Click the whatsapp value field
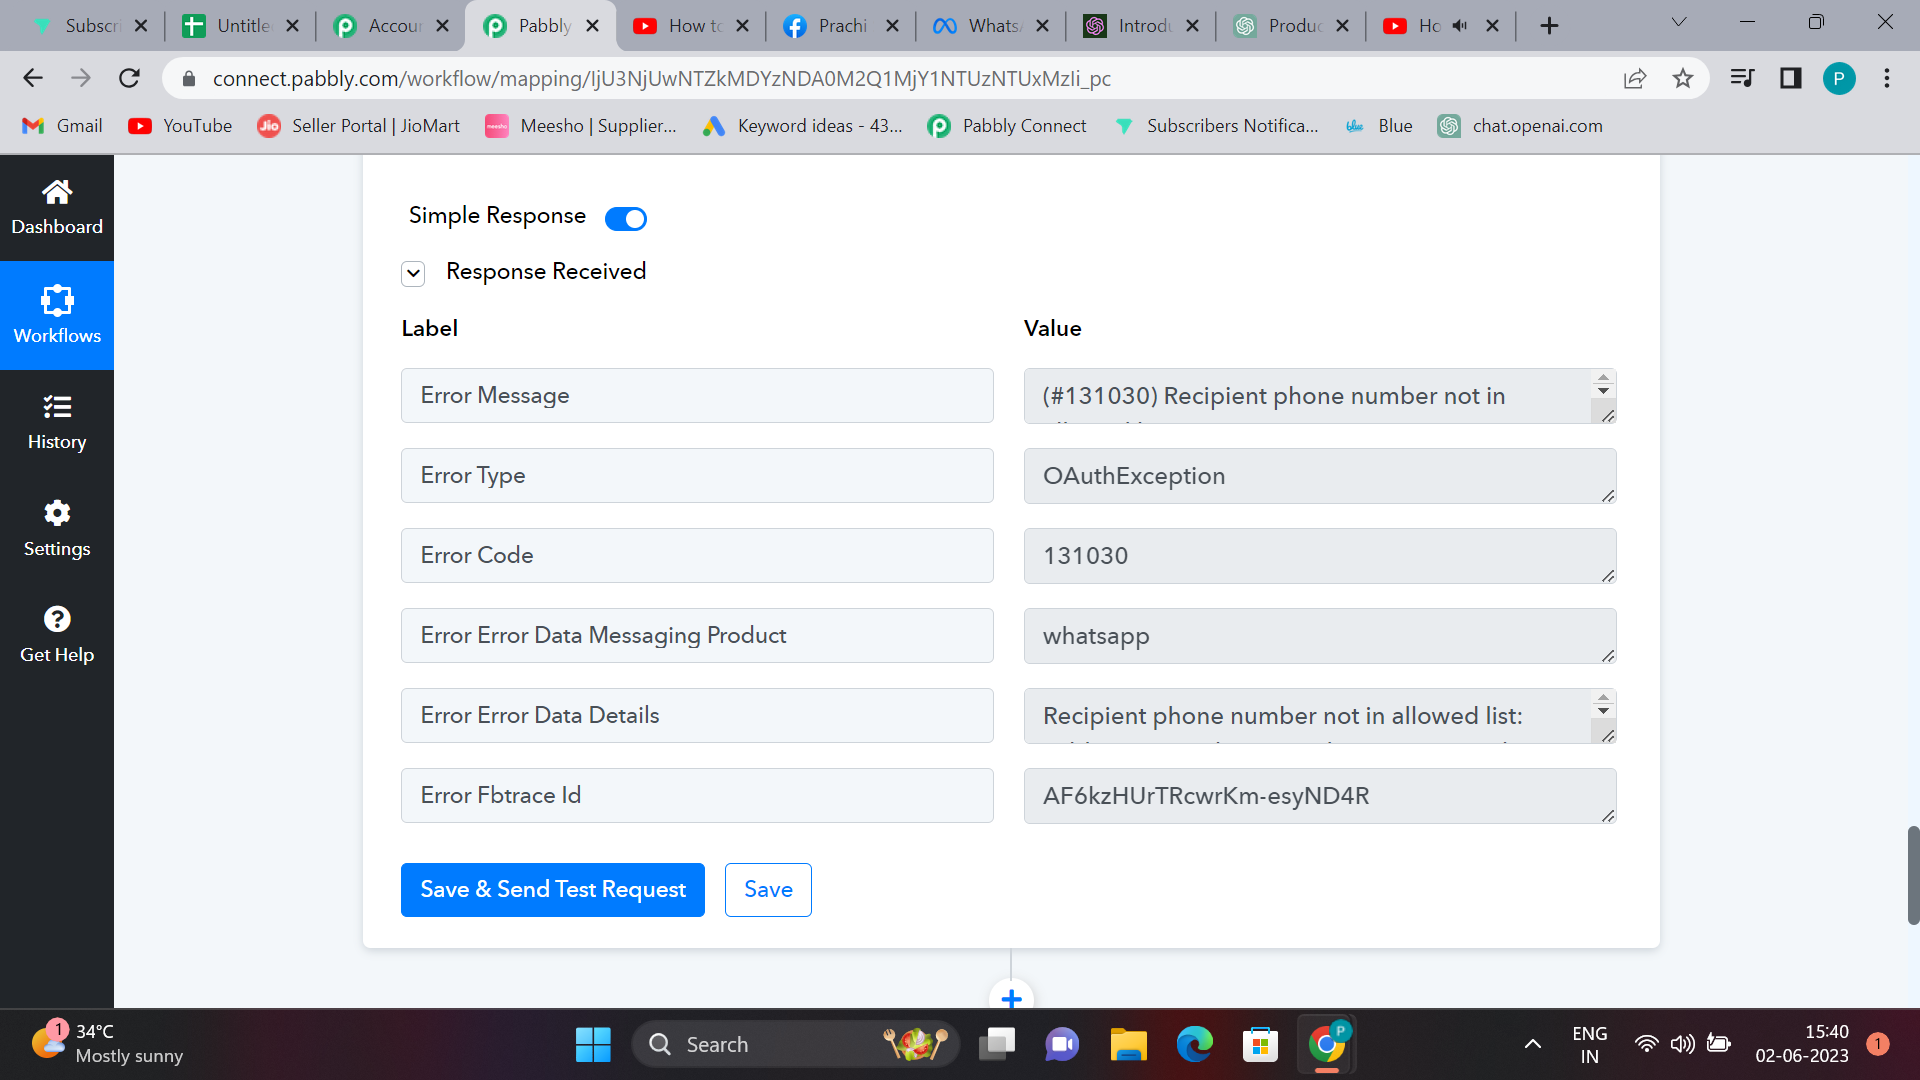 (1320, 636)
